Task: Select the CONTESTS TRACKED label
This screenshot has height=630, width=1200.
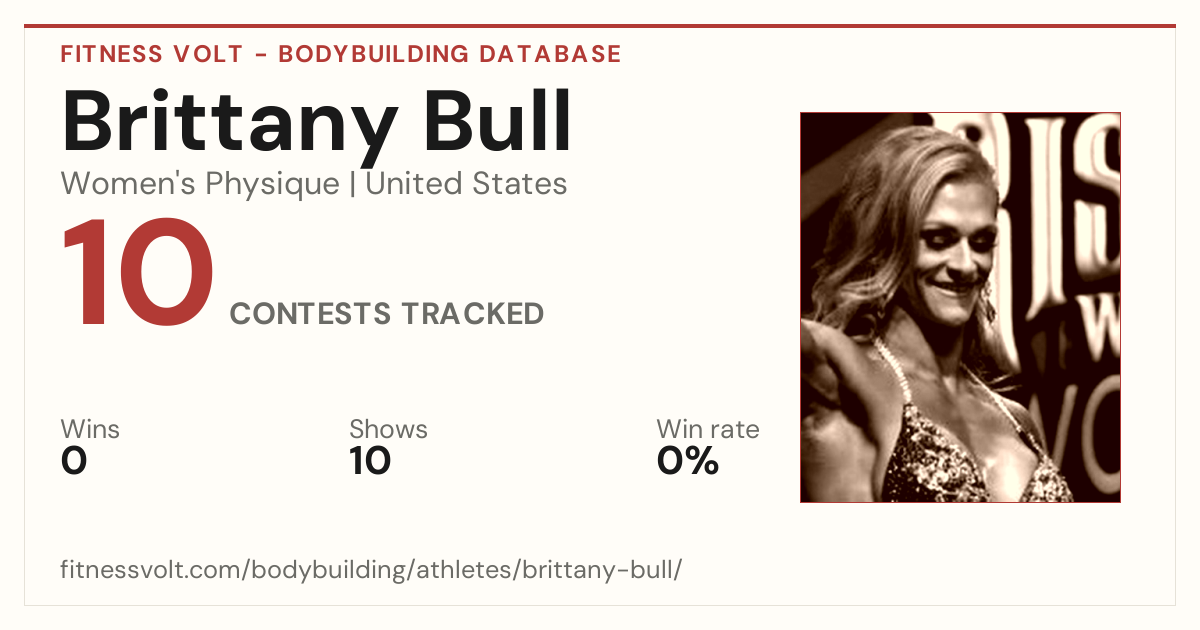Action: click(x=387, y=314)
